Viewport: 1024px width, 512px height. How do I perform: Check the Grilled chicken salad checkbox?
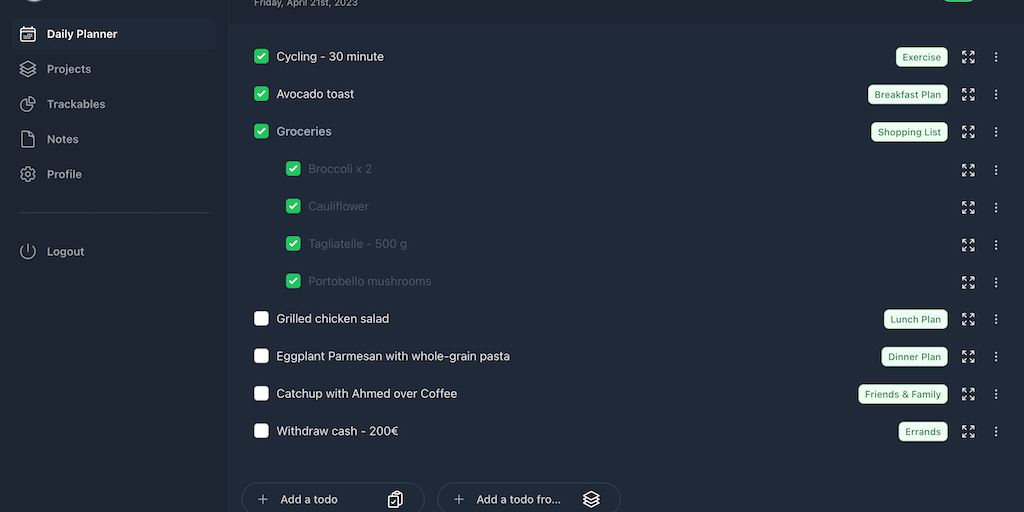(261, 319)
